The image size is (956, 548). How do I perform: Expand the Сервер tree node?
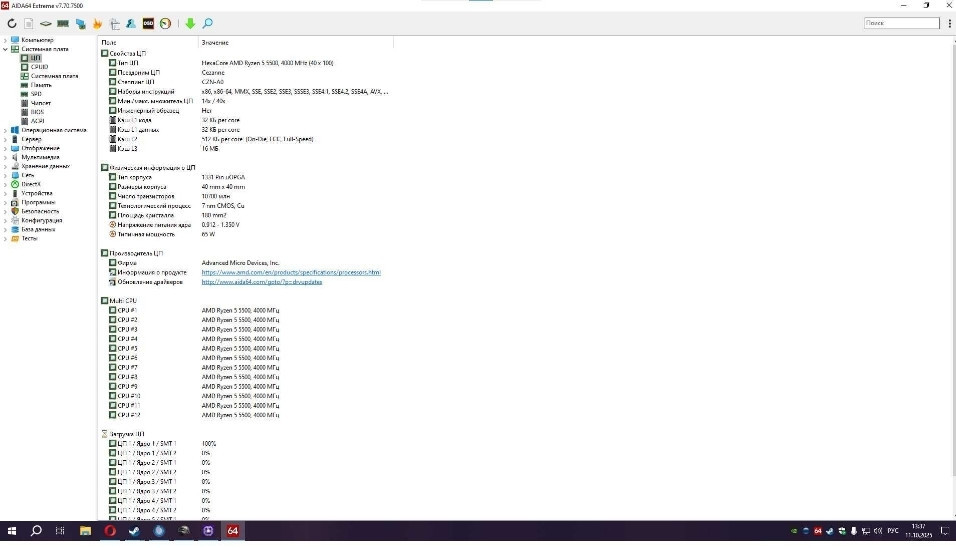tap(5, 140)
